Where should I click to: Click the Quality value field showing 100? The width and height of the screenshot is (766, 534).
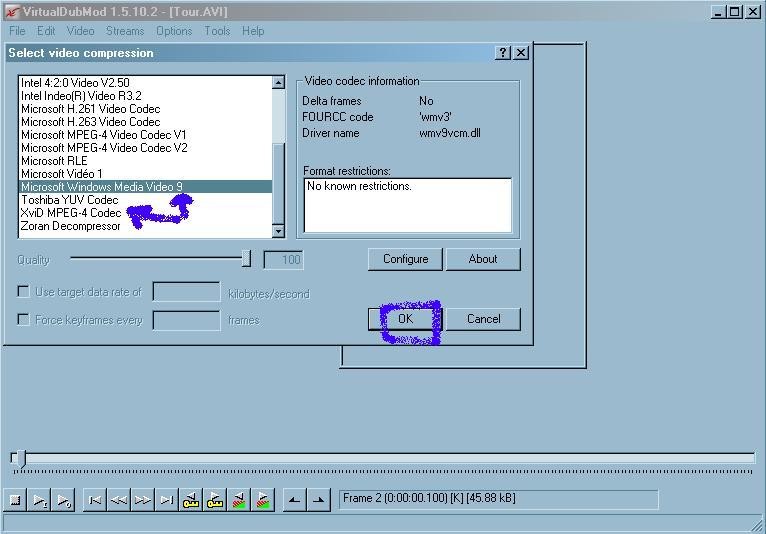point(283,259)
